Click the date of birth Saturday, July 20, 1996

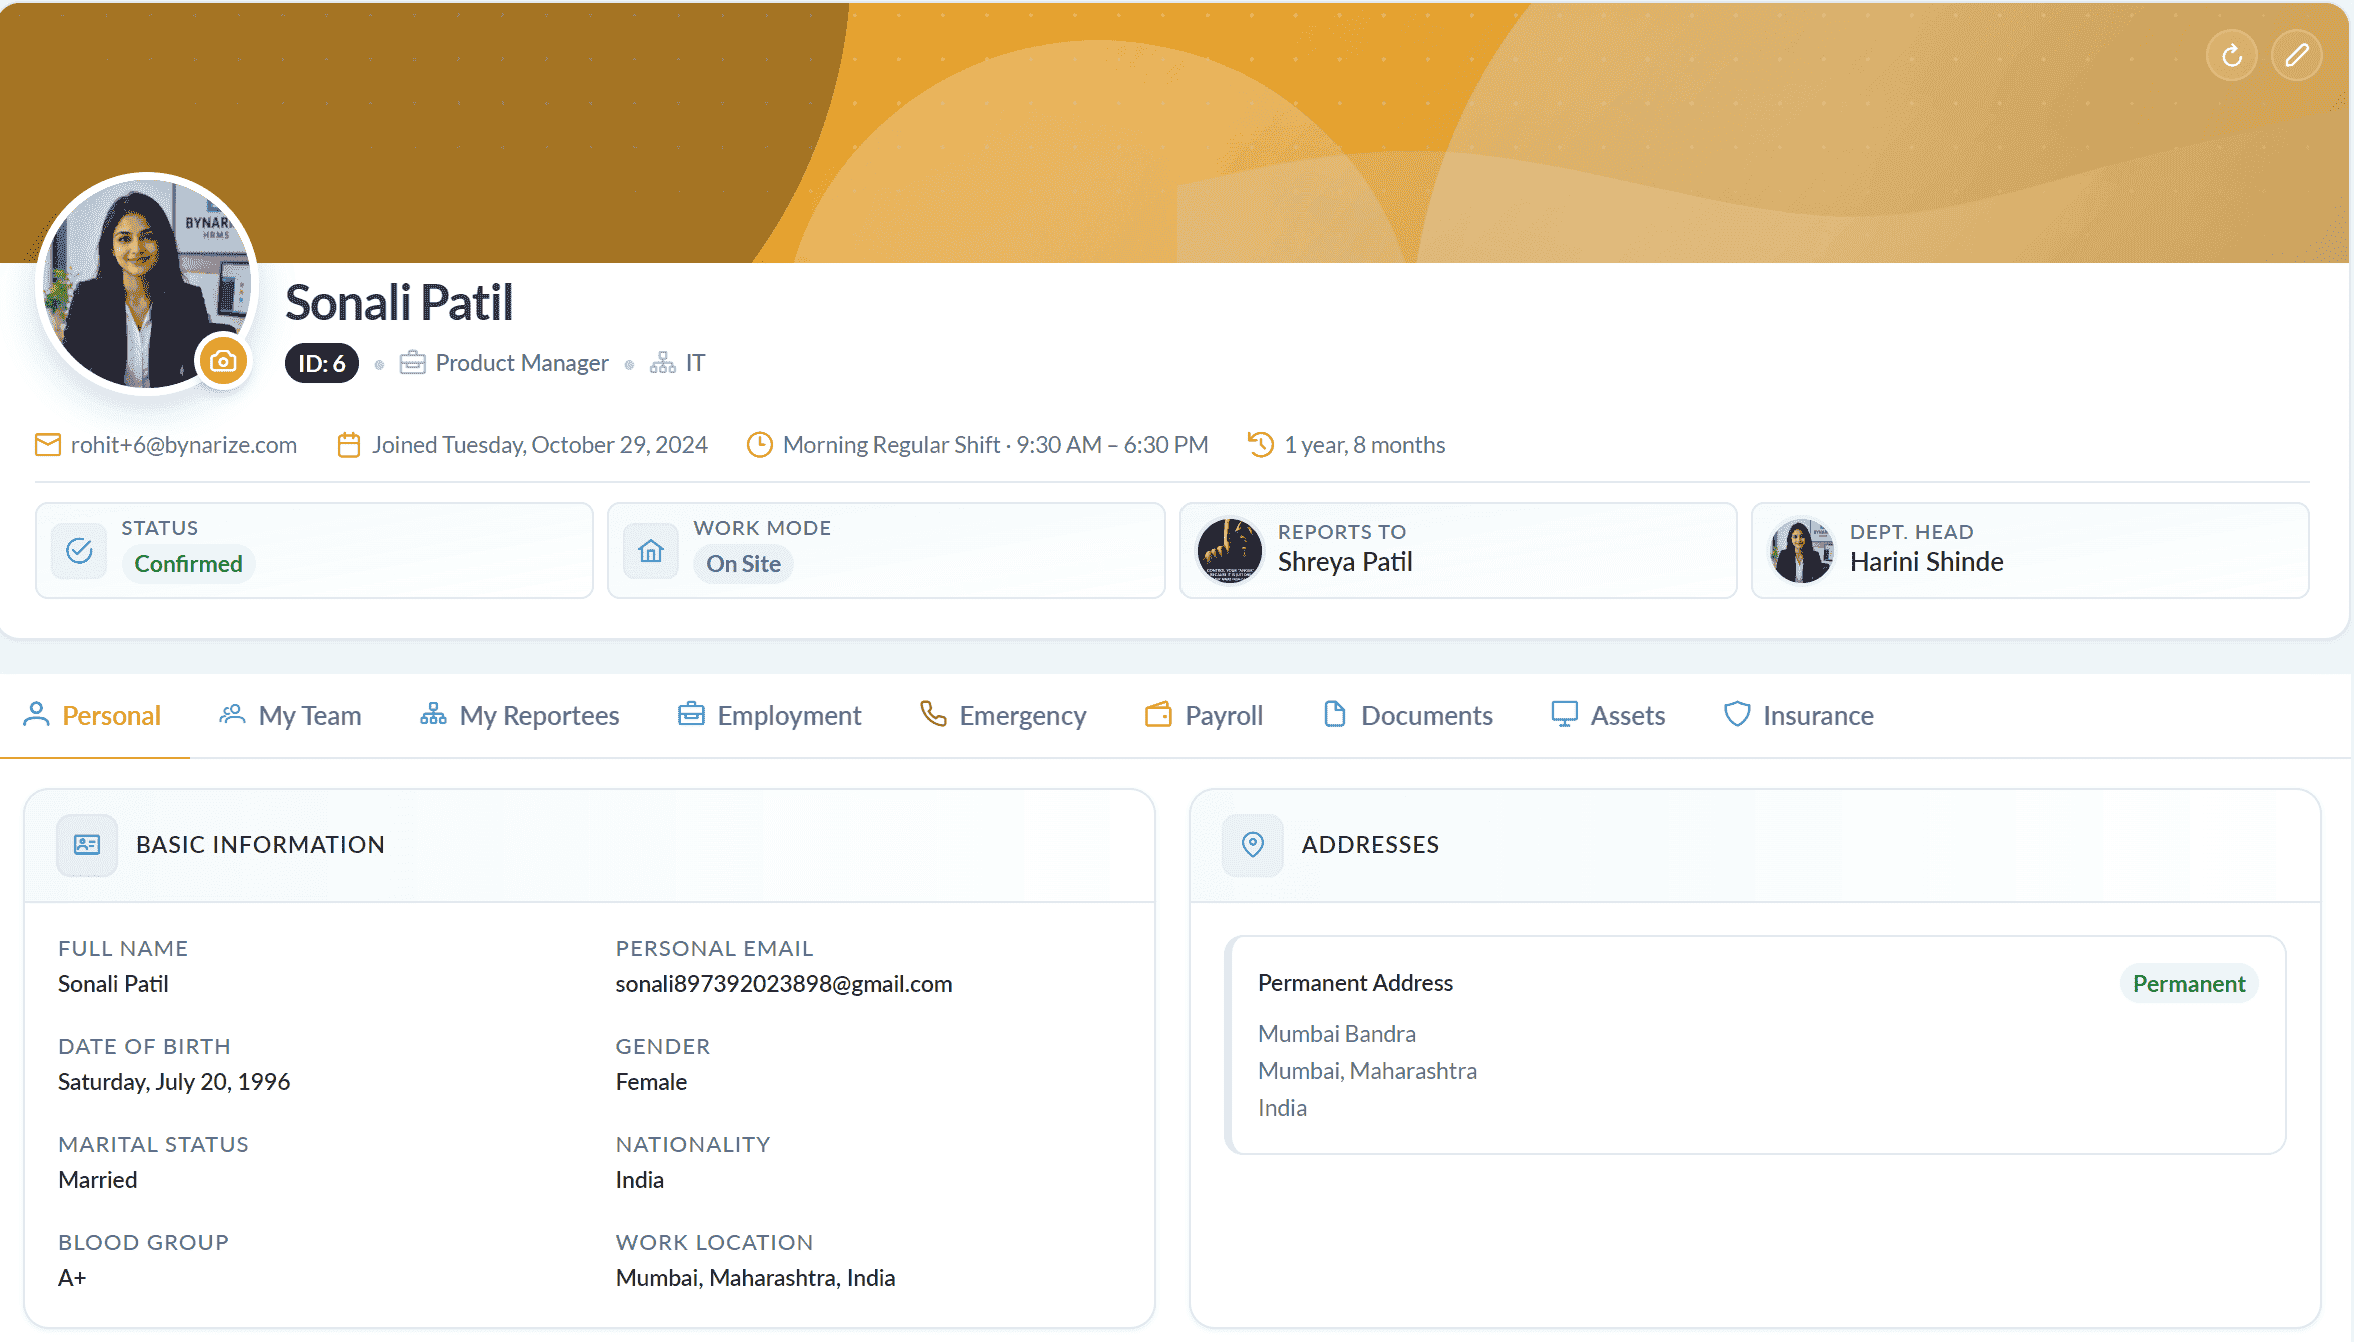pyautogui.click(x=174, y=1082)
